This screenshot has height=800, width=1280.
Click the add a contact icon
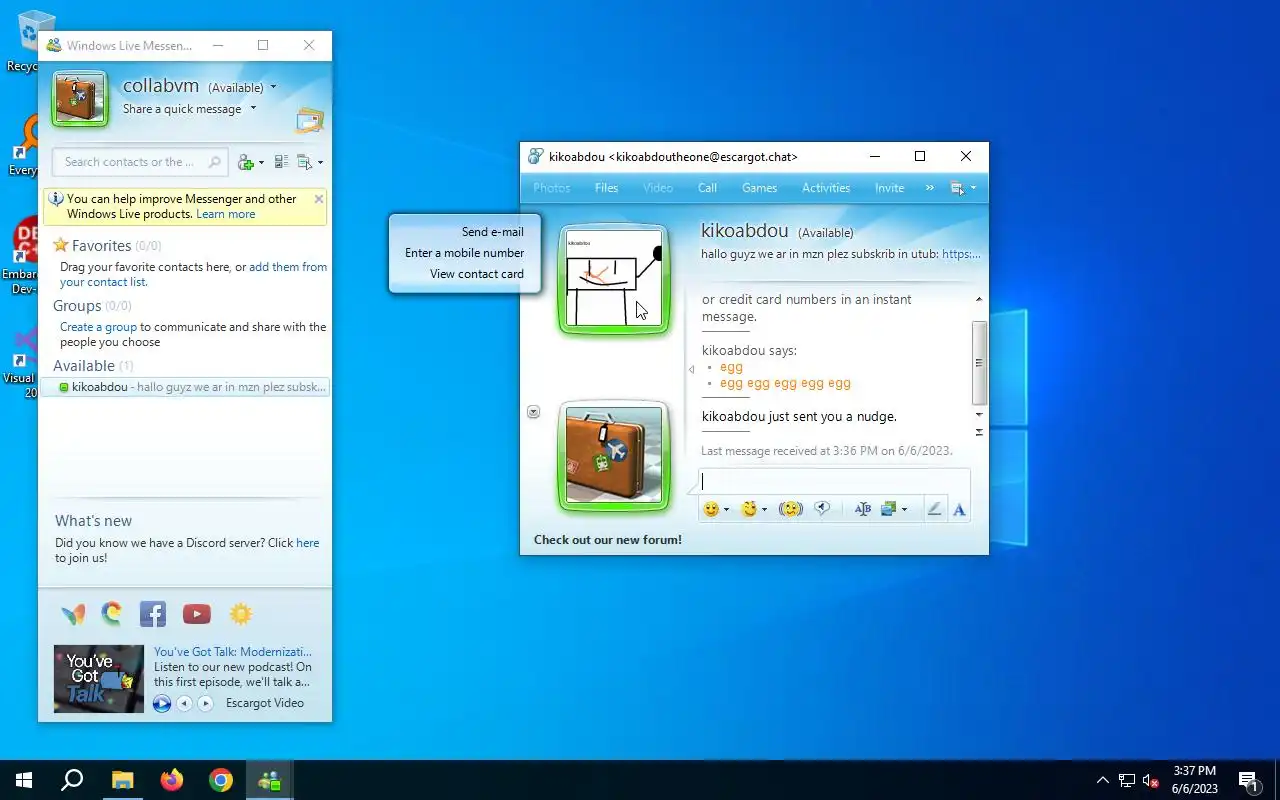click(246, 162)
